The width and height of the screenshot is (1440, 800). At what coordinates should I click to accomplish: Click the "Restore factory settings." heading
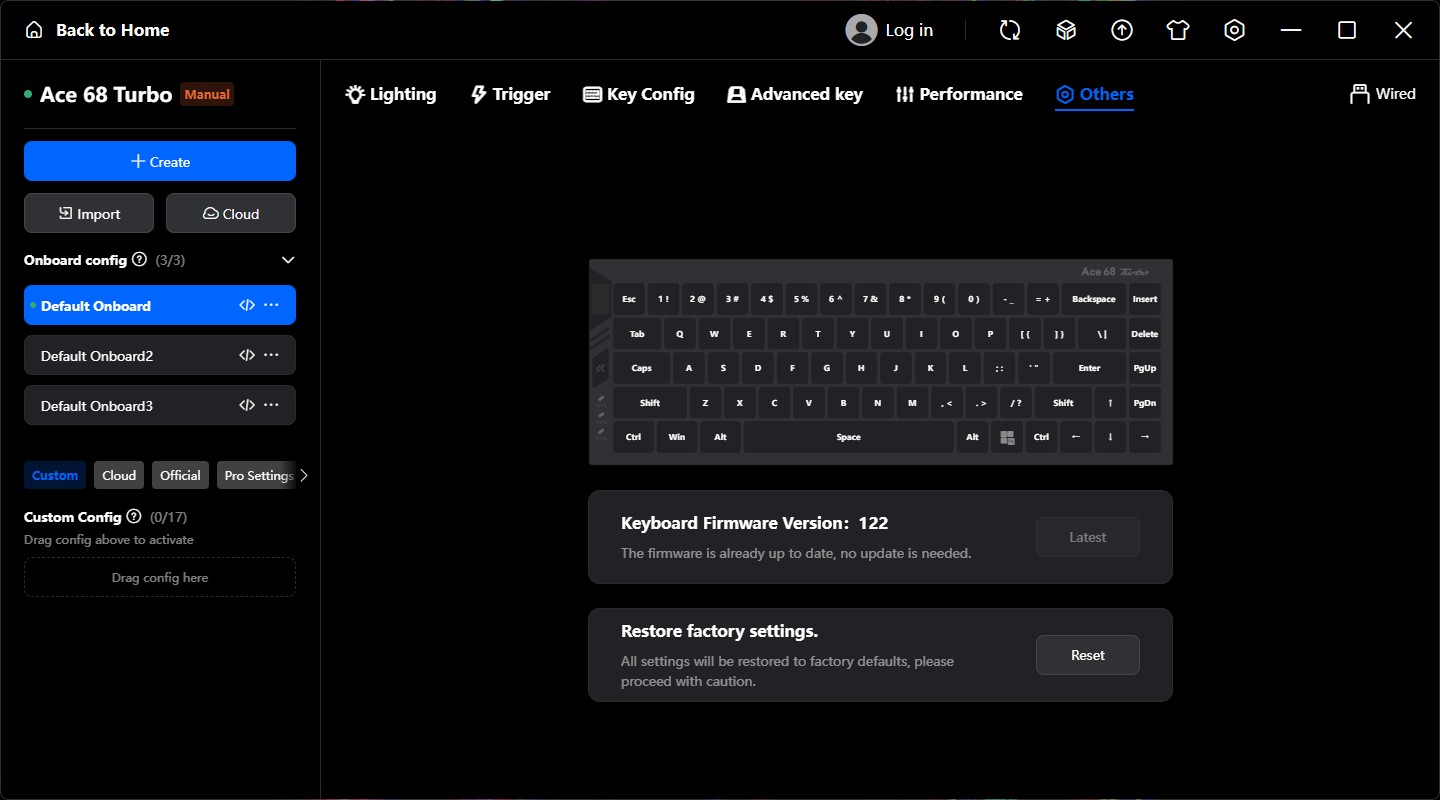point(720,631)
